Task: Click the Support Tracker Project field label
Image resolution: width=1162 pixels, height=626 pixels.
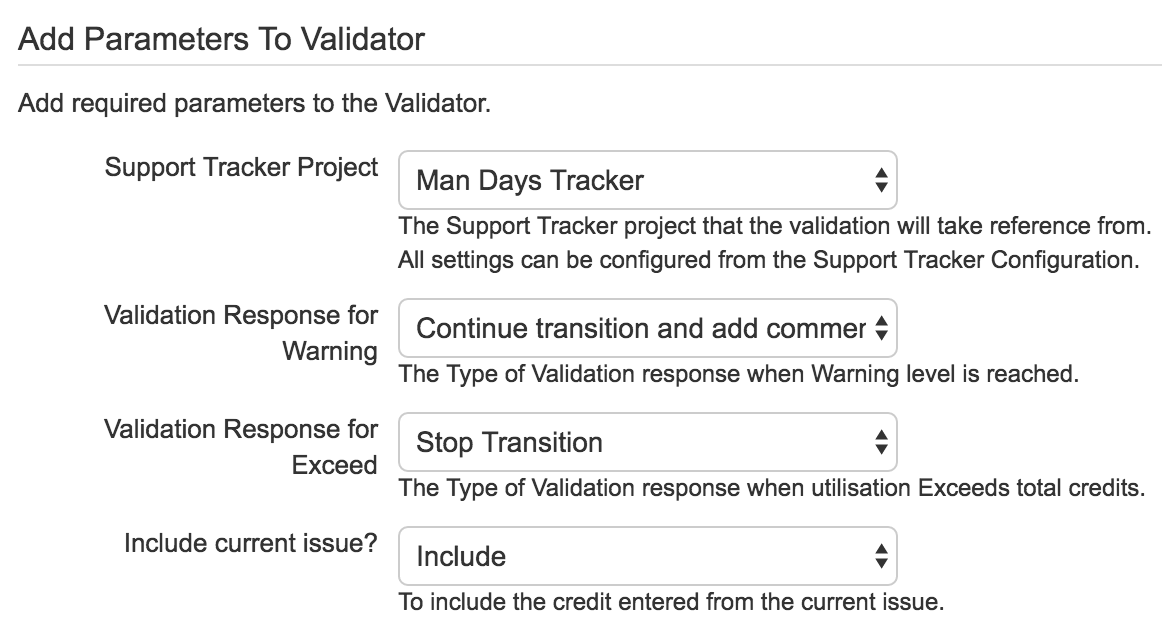Action: [241, 167]
